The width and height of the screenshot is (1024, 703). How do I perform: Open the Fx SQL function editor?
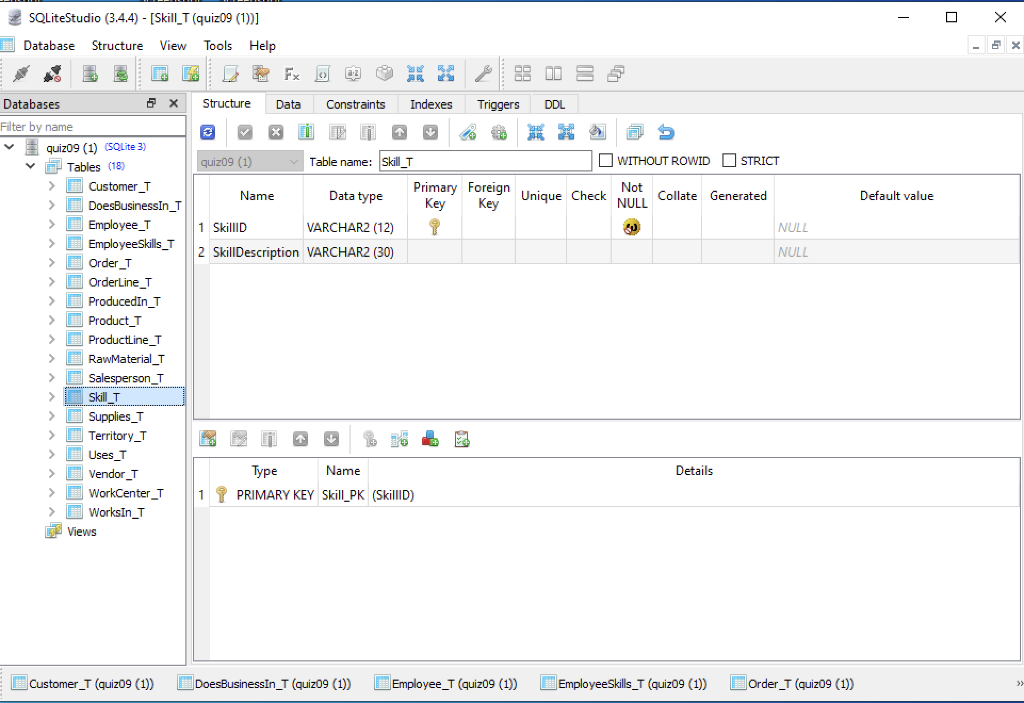pos(291,74)
